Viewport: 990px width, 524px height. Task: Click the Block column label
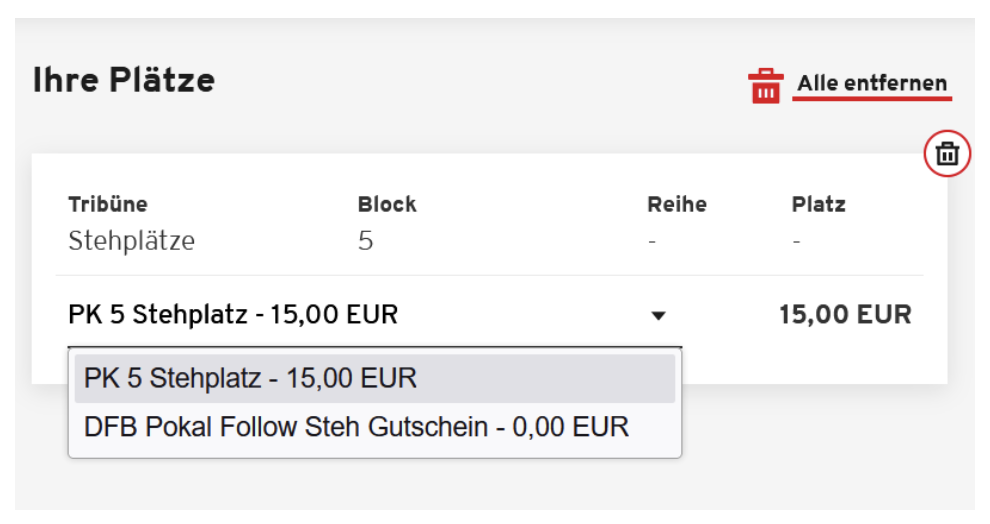click(387, 204)
